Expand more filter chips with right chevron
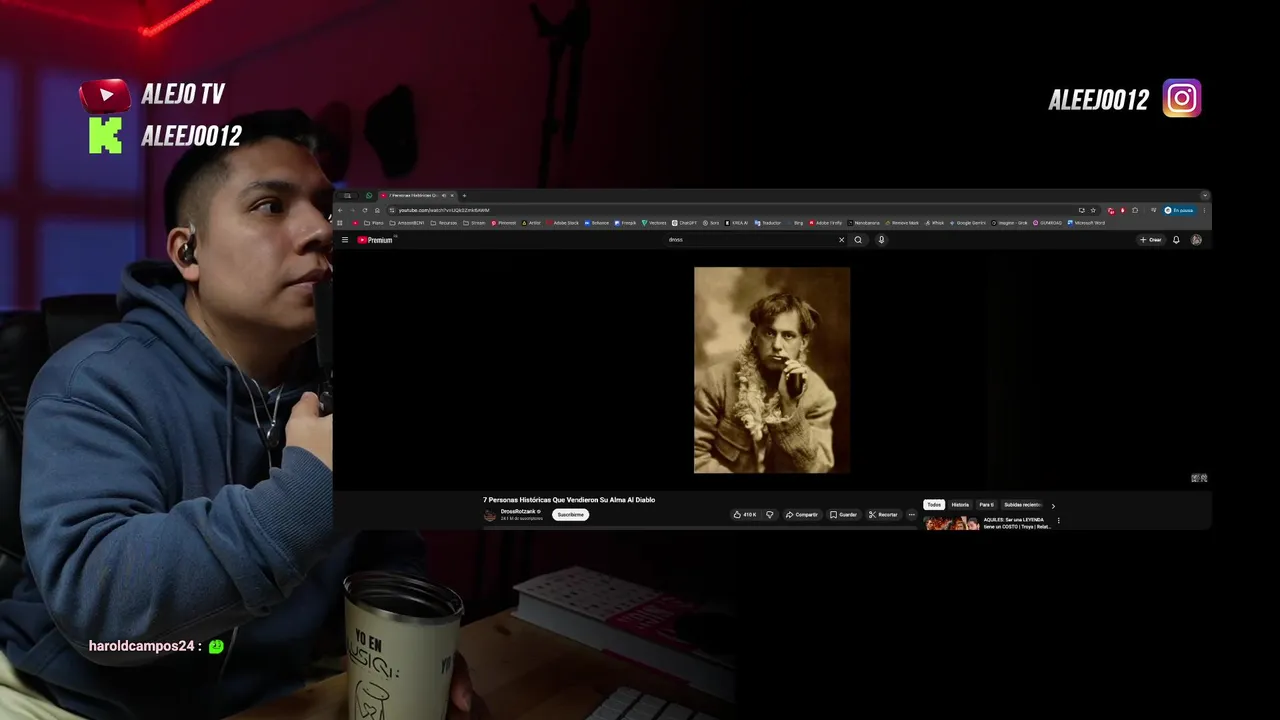 [1053, 506]
